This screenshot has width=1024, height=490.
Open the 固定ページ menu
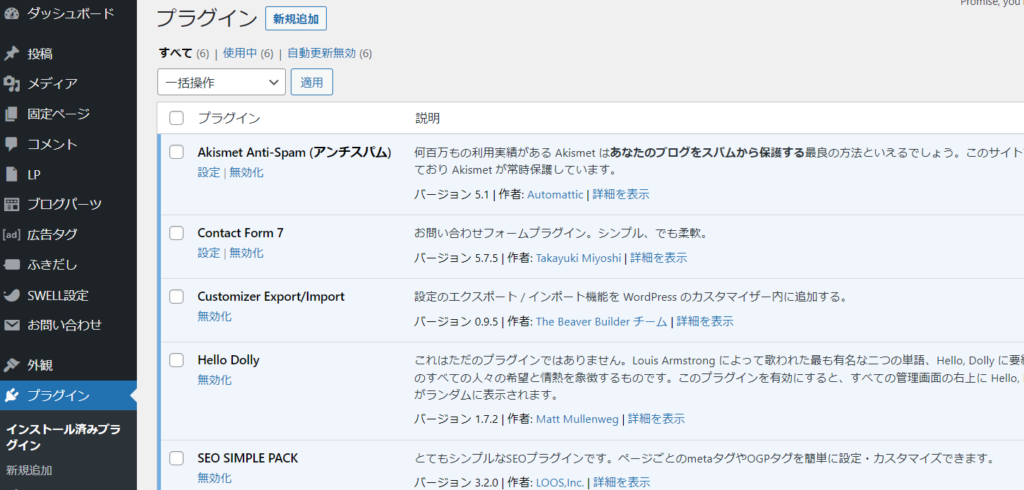coord(58,114)
